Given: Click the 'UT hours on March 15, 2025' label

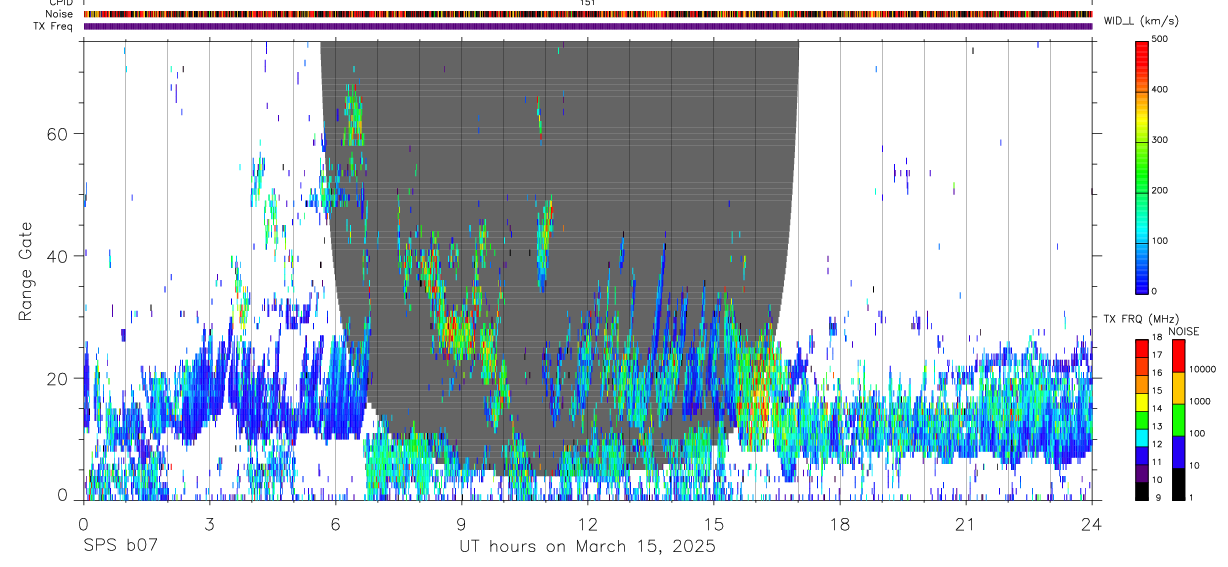Looking at the screenshot, I should tap(587, 547).
